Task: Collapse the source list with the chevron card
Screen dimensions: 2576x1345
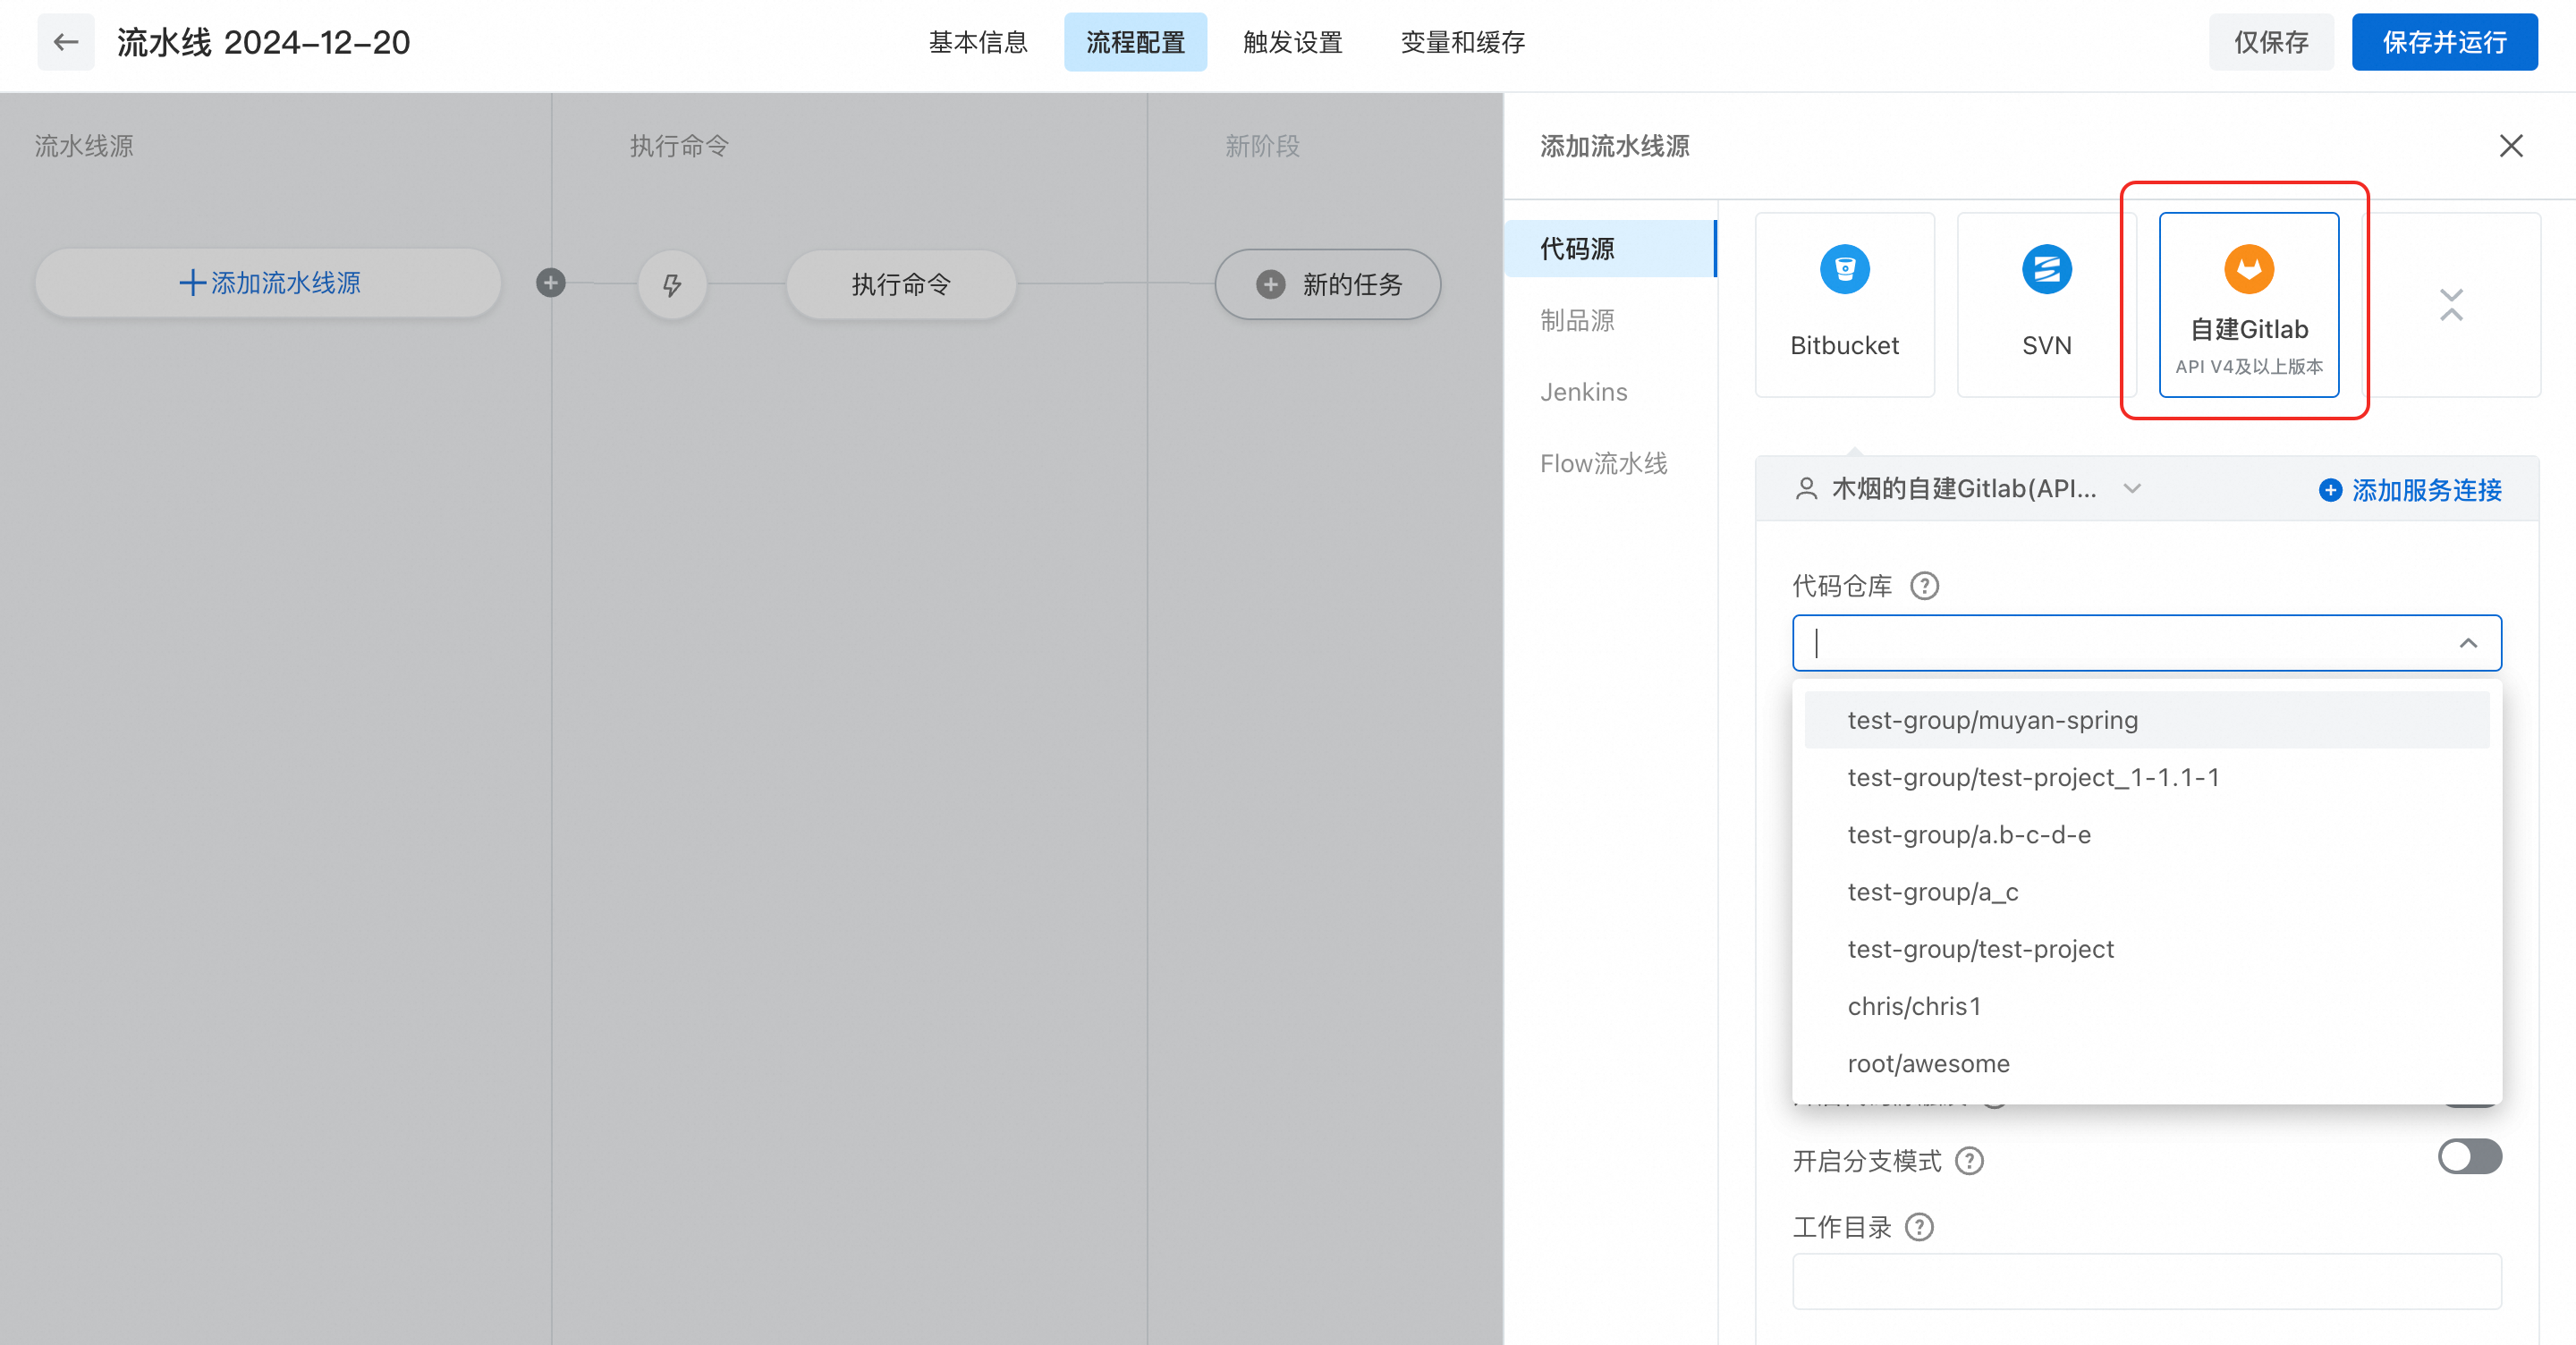Action: coord(2451,305)
